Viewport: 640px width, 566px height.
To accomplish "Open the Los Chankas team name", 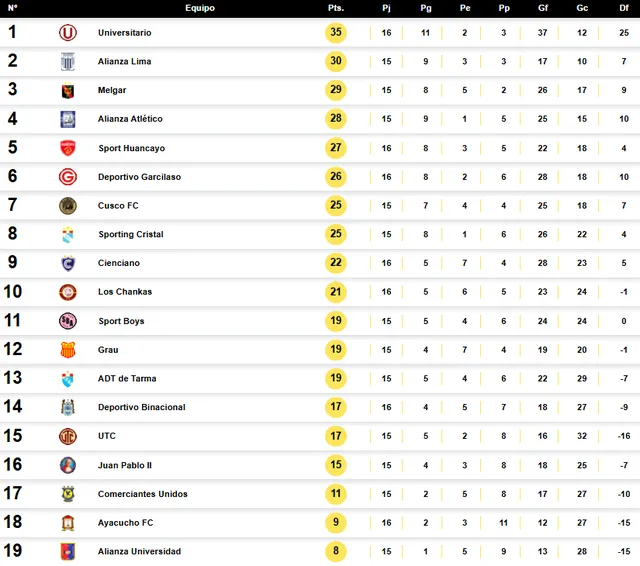I will coord(125,292).
